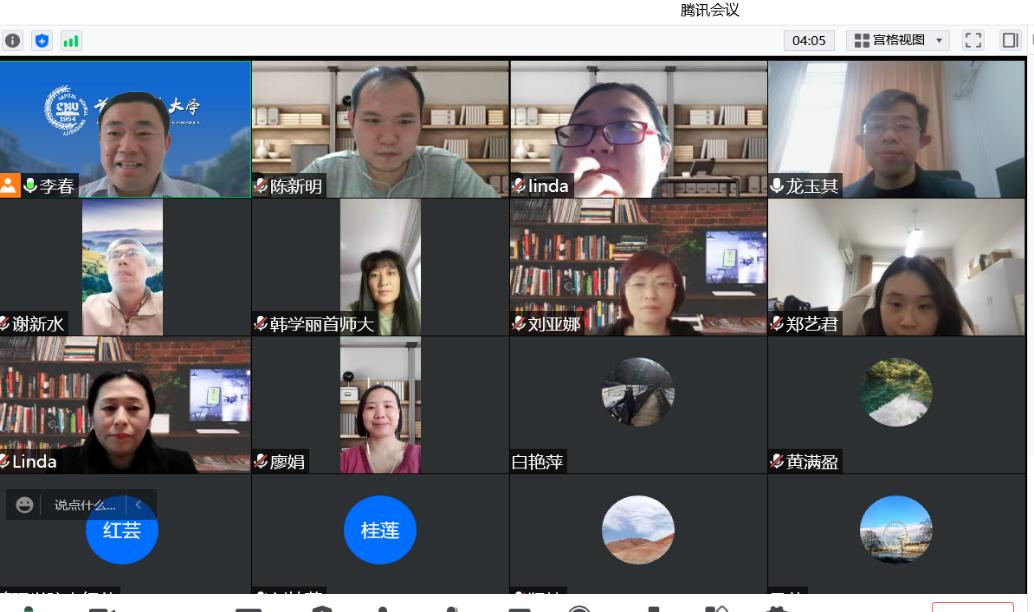
Task: Select 白艳萍's avatar tile
Action: (x=638, y=392)
